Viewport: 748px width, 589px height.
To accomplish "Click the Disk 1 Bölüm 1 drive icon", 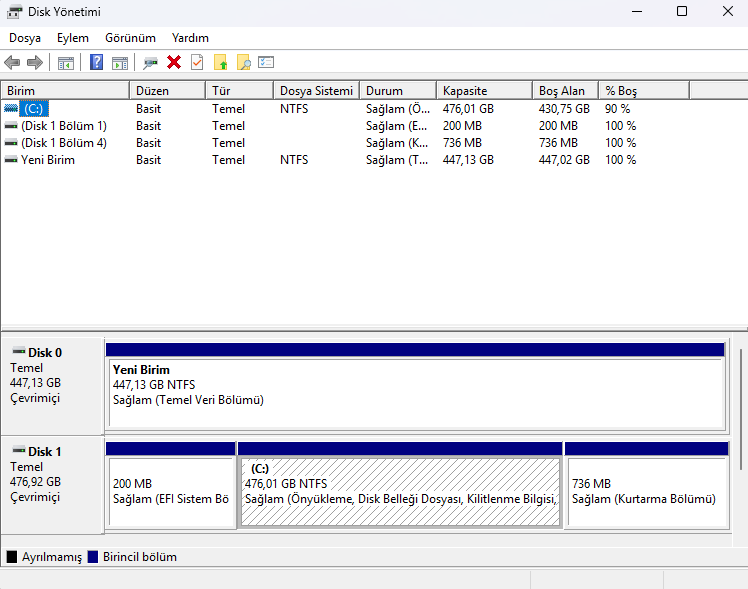I will click(x=10, y=126).
